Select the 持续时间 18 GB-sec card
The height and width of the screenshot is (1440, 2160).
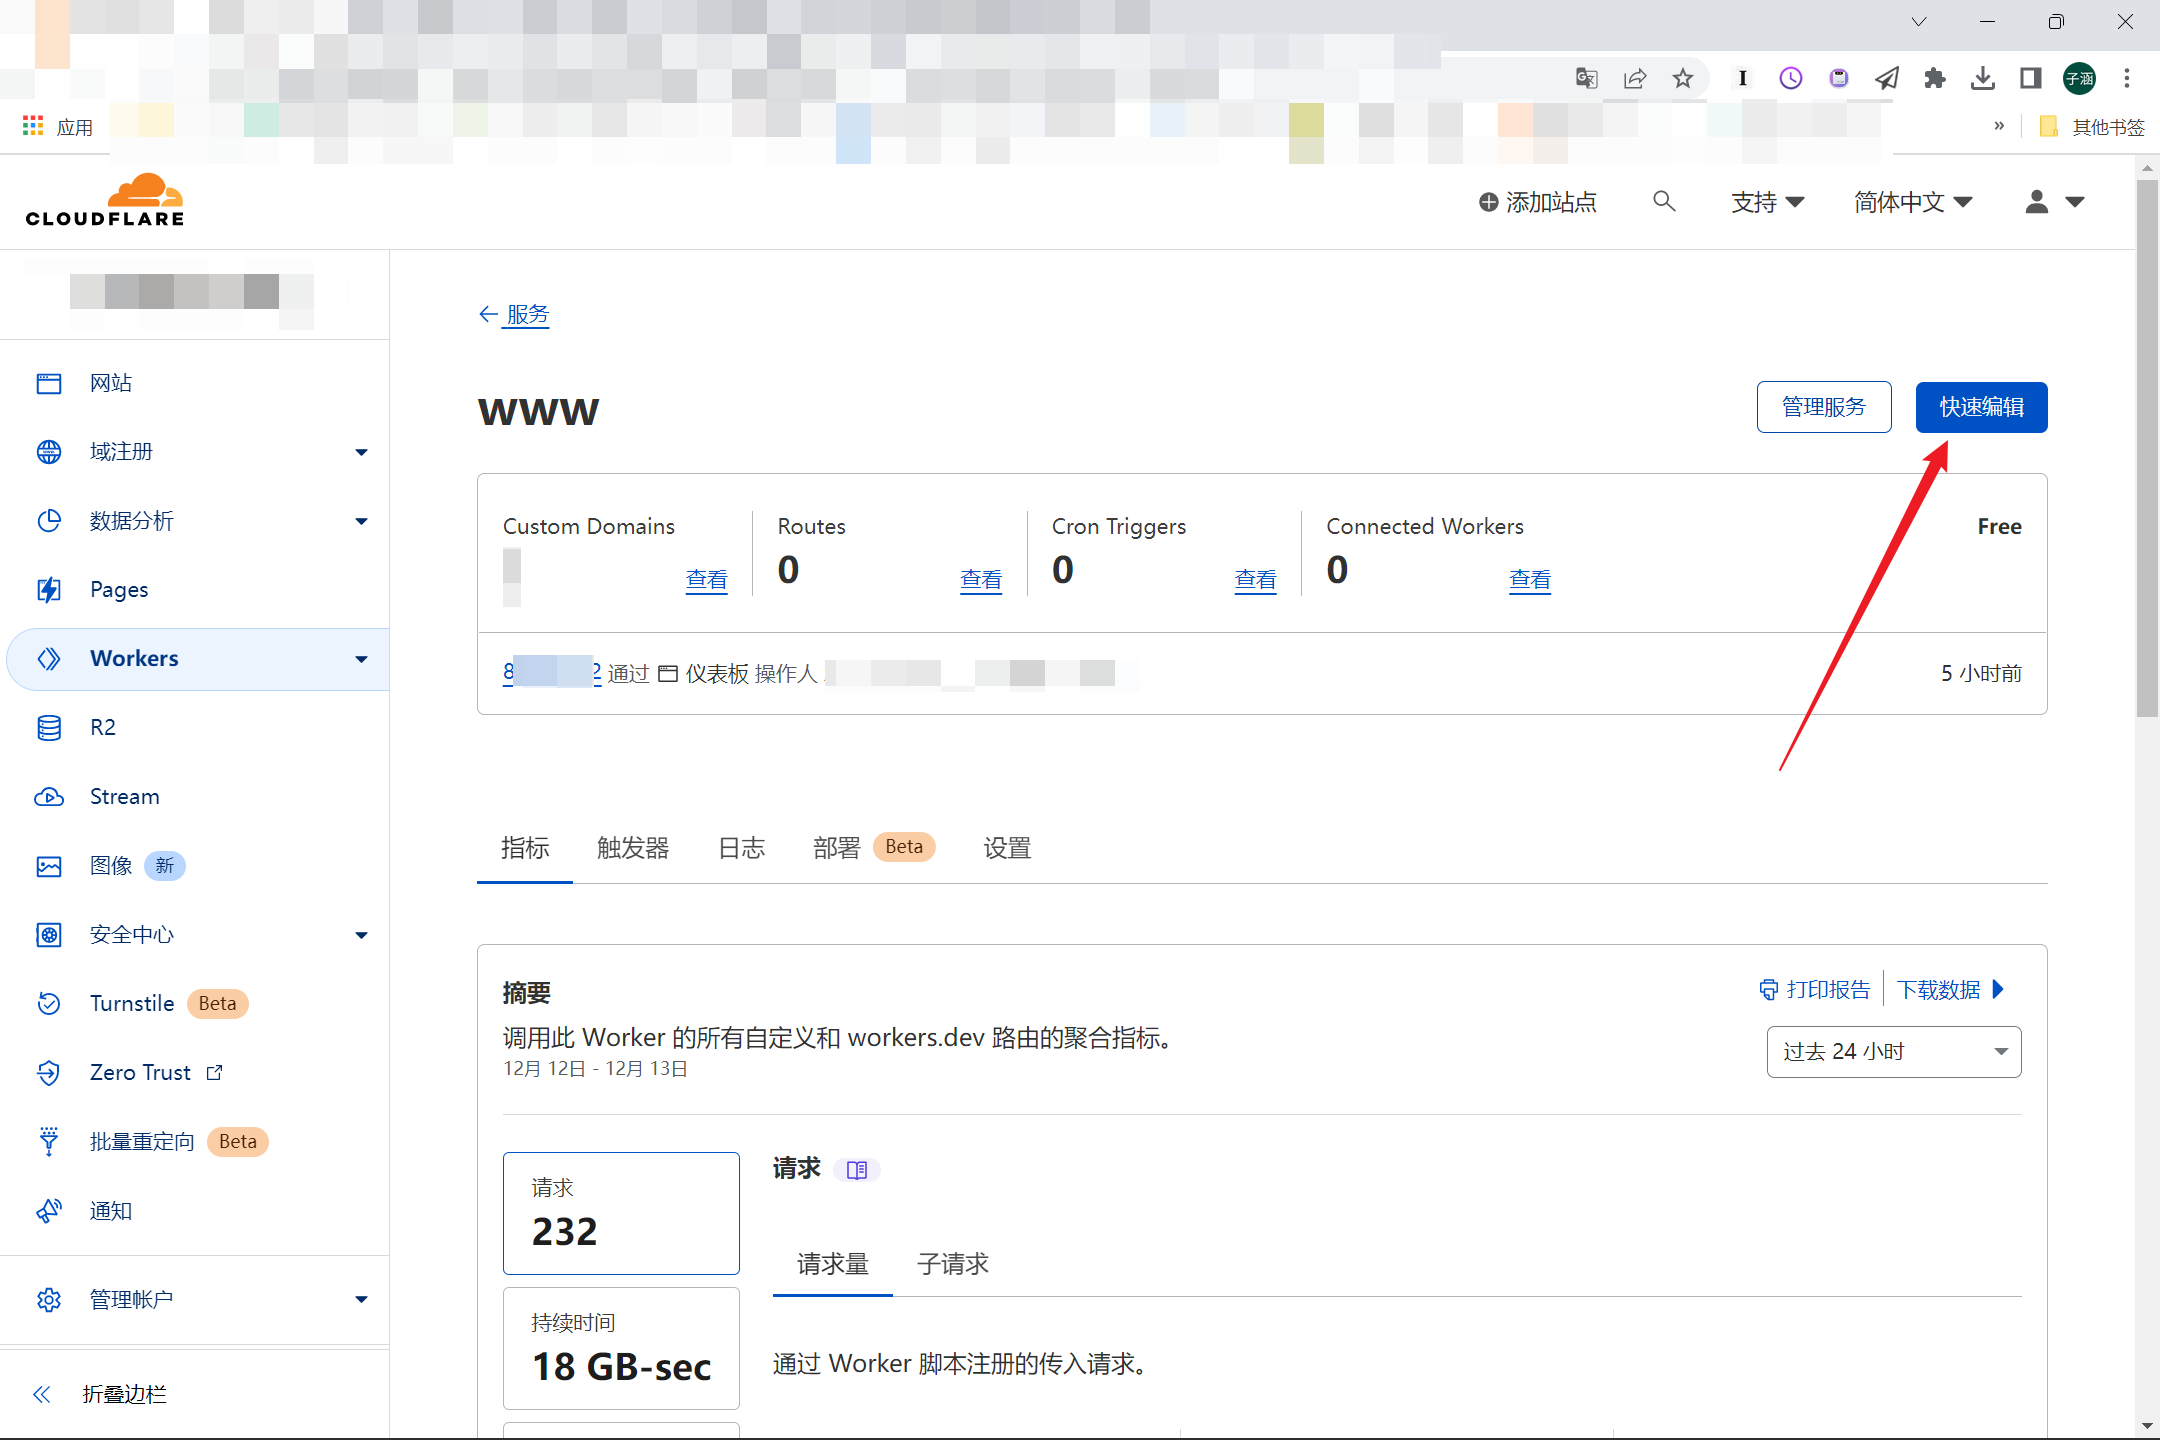(x=621, y=1348)
